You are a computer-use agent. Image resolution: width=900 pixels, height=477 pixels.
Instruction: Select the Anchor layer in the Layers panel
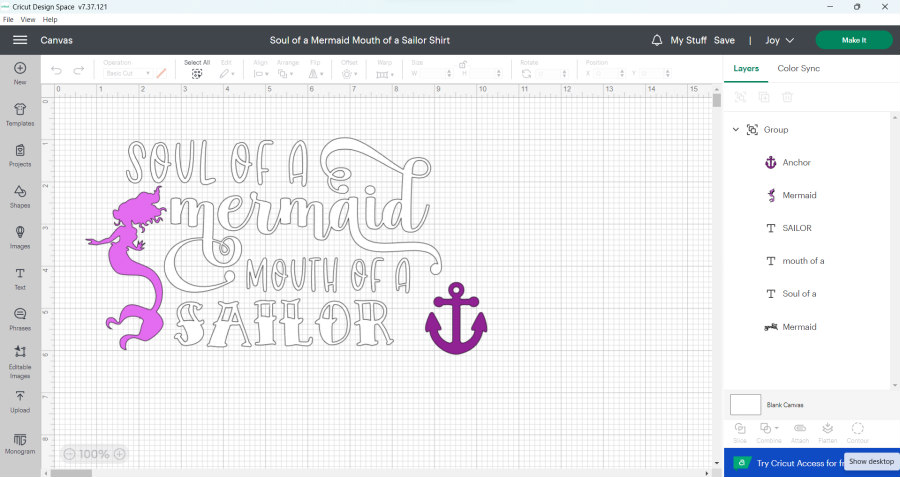[796, 162]
